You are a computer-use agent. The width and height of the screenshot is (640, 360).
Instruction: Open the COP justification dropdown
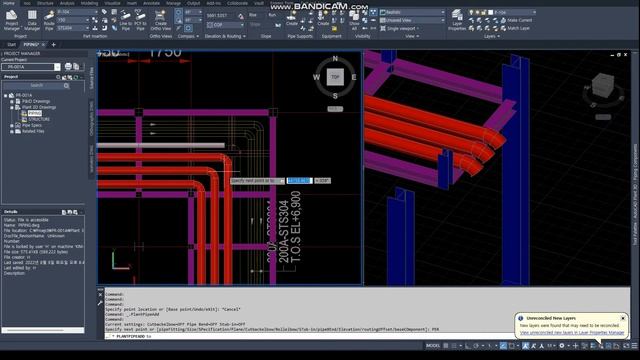(x=225, y=25)
